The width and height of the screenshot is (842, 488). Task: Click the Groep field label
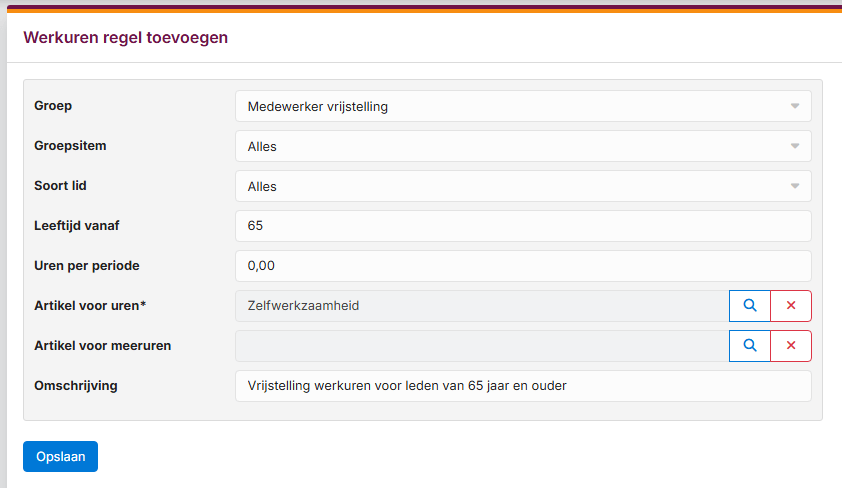pos(53,106)
